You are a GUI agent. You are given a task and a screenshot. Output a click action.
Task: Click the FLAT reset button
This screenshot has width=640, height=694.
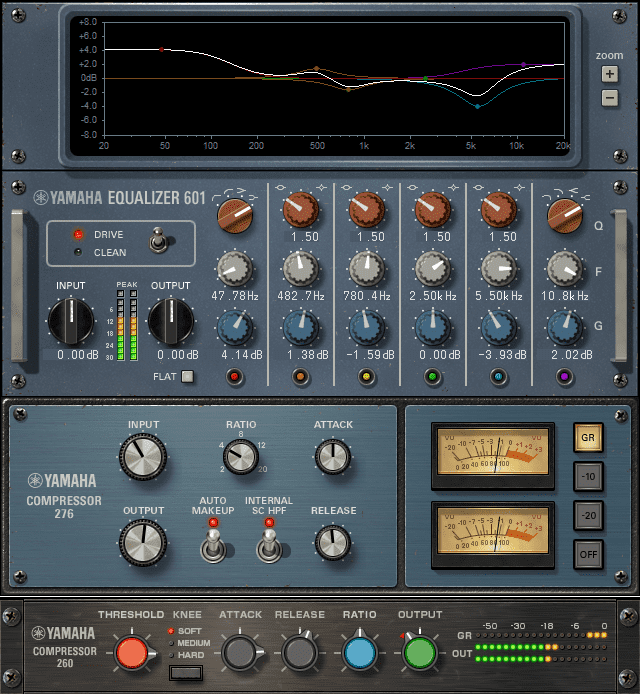tap(188, 376)
